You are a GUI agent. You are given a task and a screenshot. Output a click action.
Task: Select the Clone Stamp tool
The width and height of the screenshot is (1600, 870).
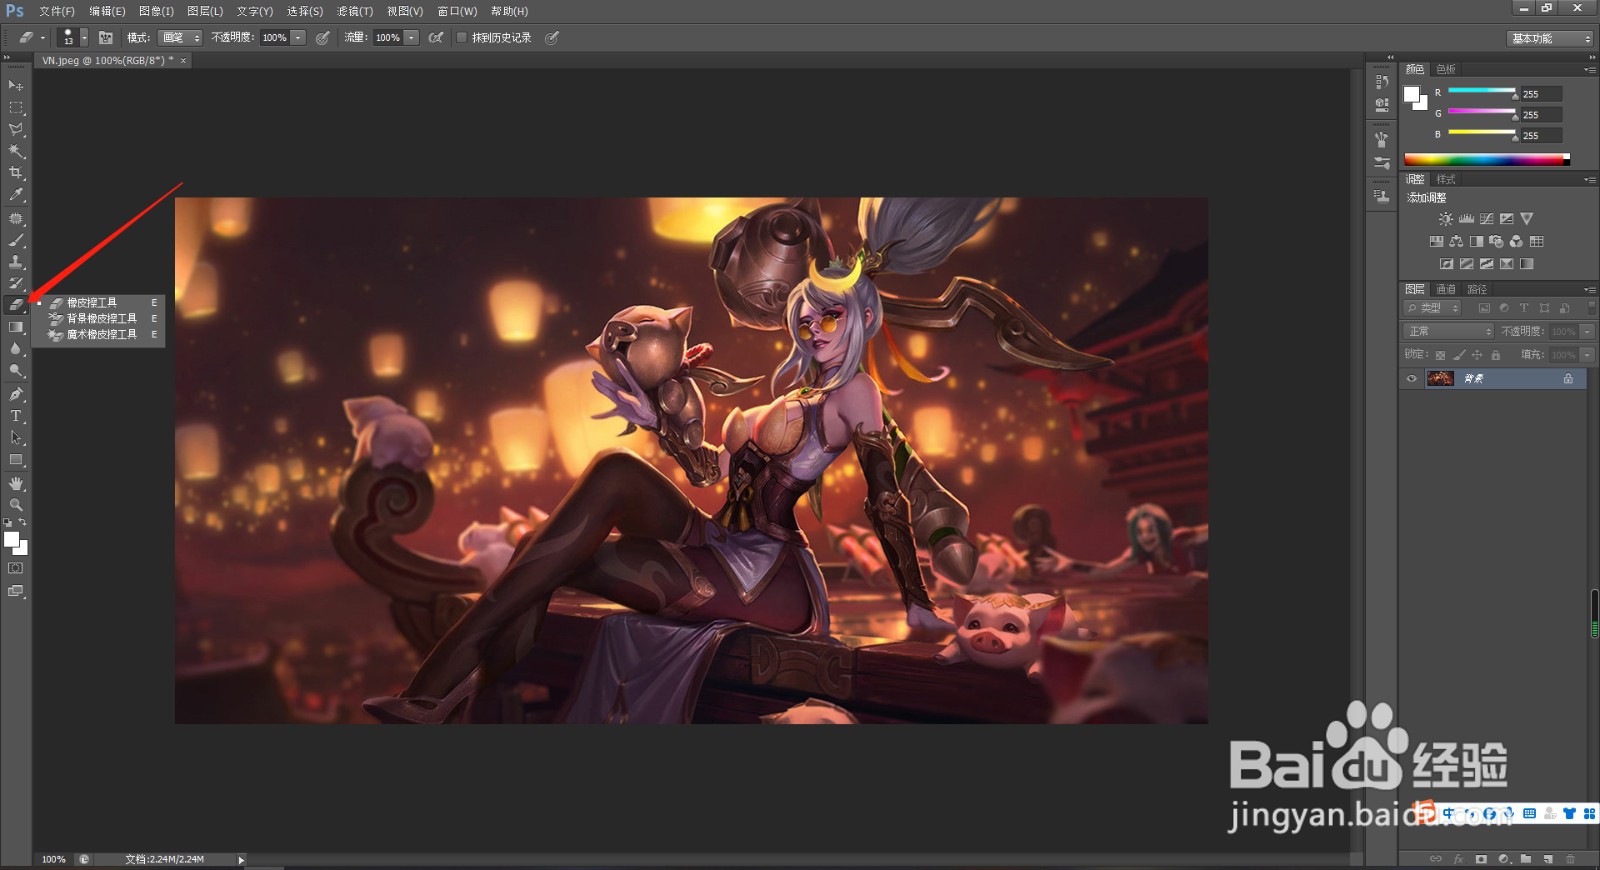(16, 262)
